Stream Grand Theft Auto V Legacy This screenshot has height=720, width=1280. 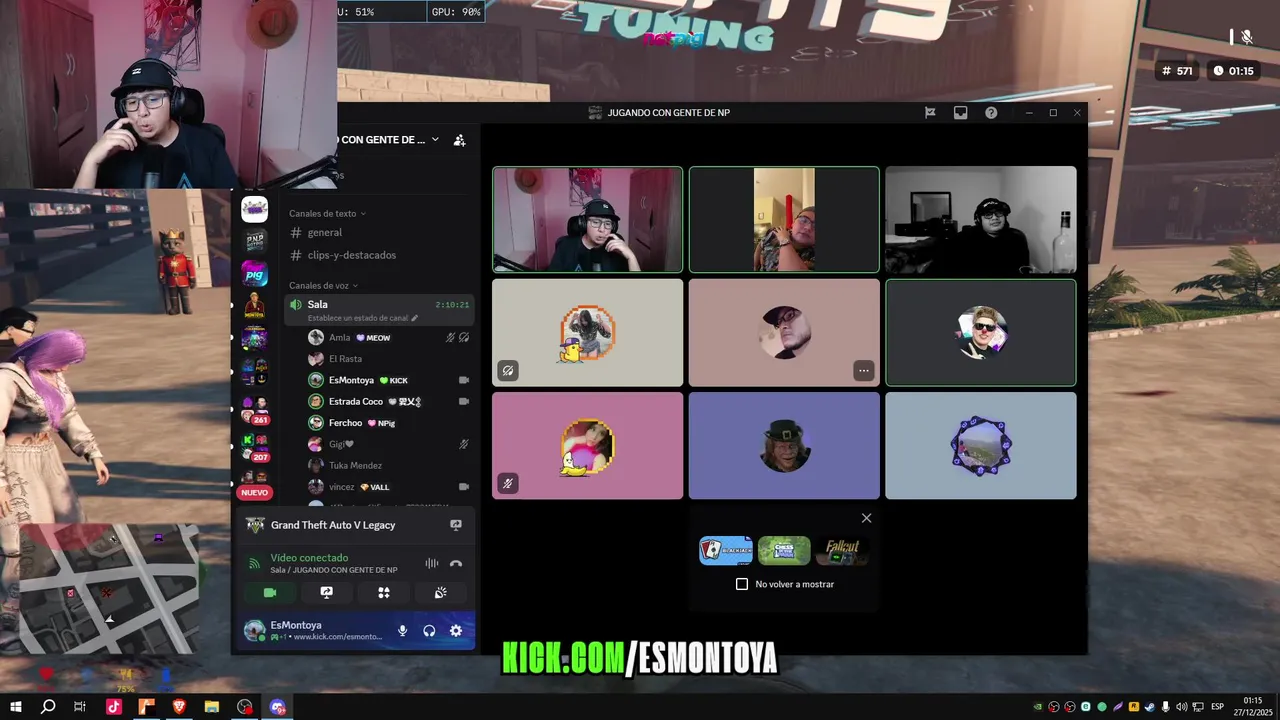(456, 525)
